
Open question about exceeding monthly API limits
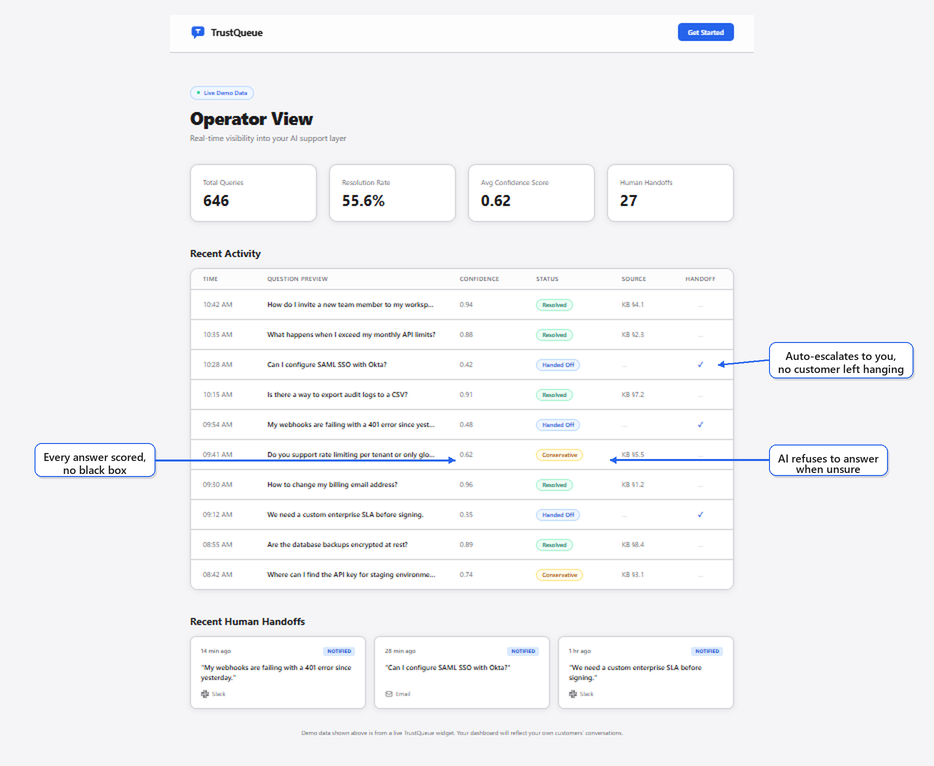click(x=351, y=335)
